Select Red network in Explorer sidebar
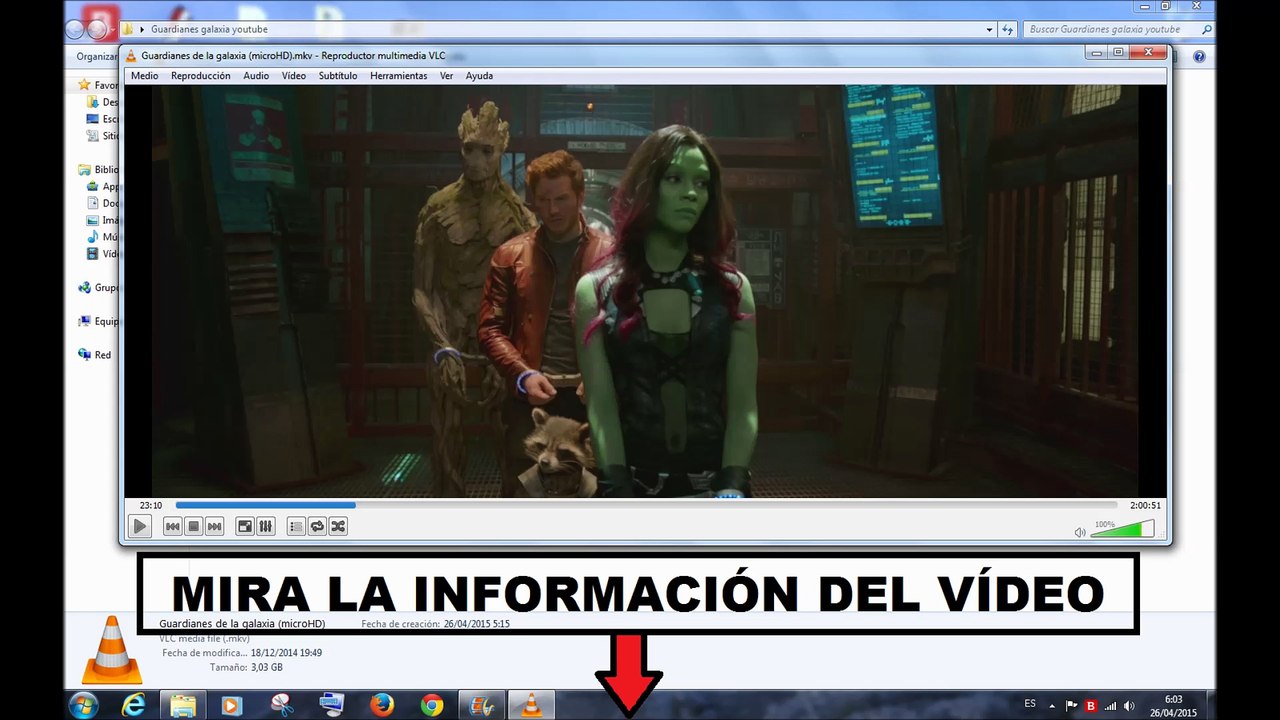Screen dimensions: 1280x720 (95, 355)
